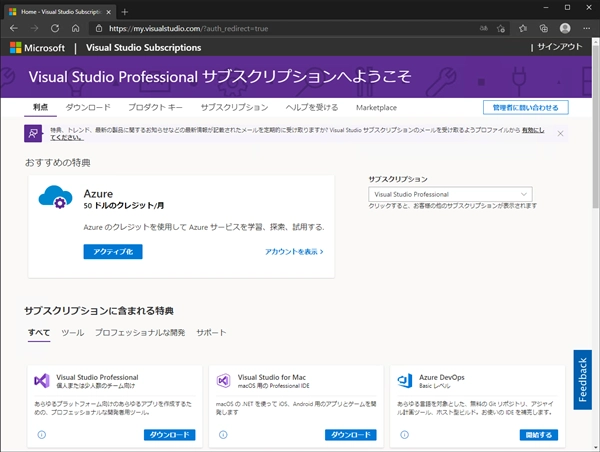The height and width of the screenshot is (452, 600).
Task: Select the 利点 tab
Action: click(x=41, y=107)
